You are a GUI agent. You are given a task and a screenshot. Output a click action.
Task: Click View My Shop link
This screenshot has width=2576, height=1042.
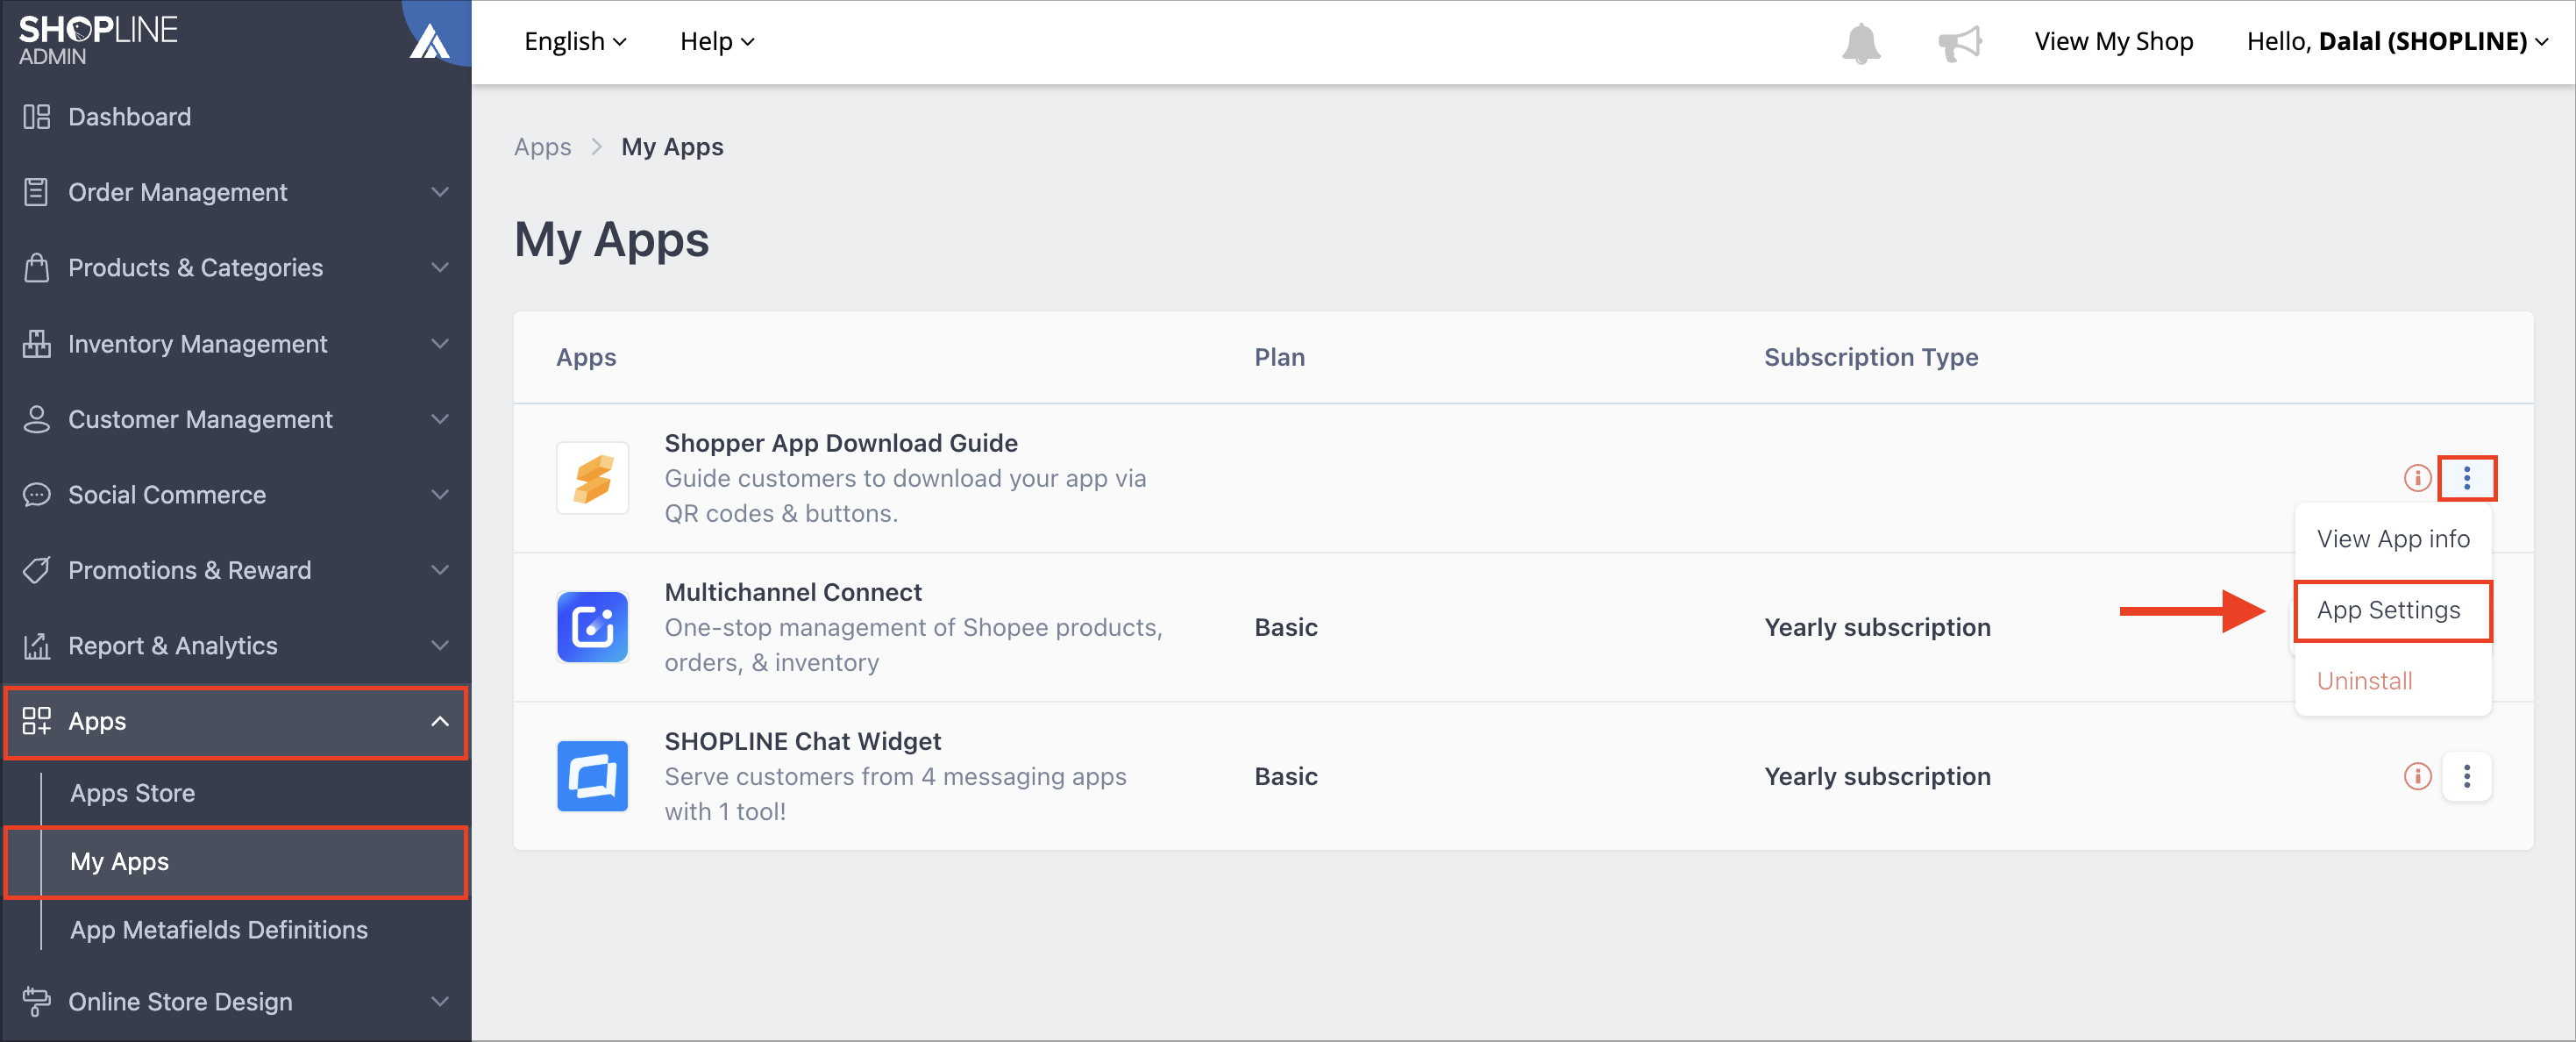2113,42
